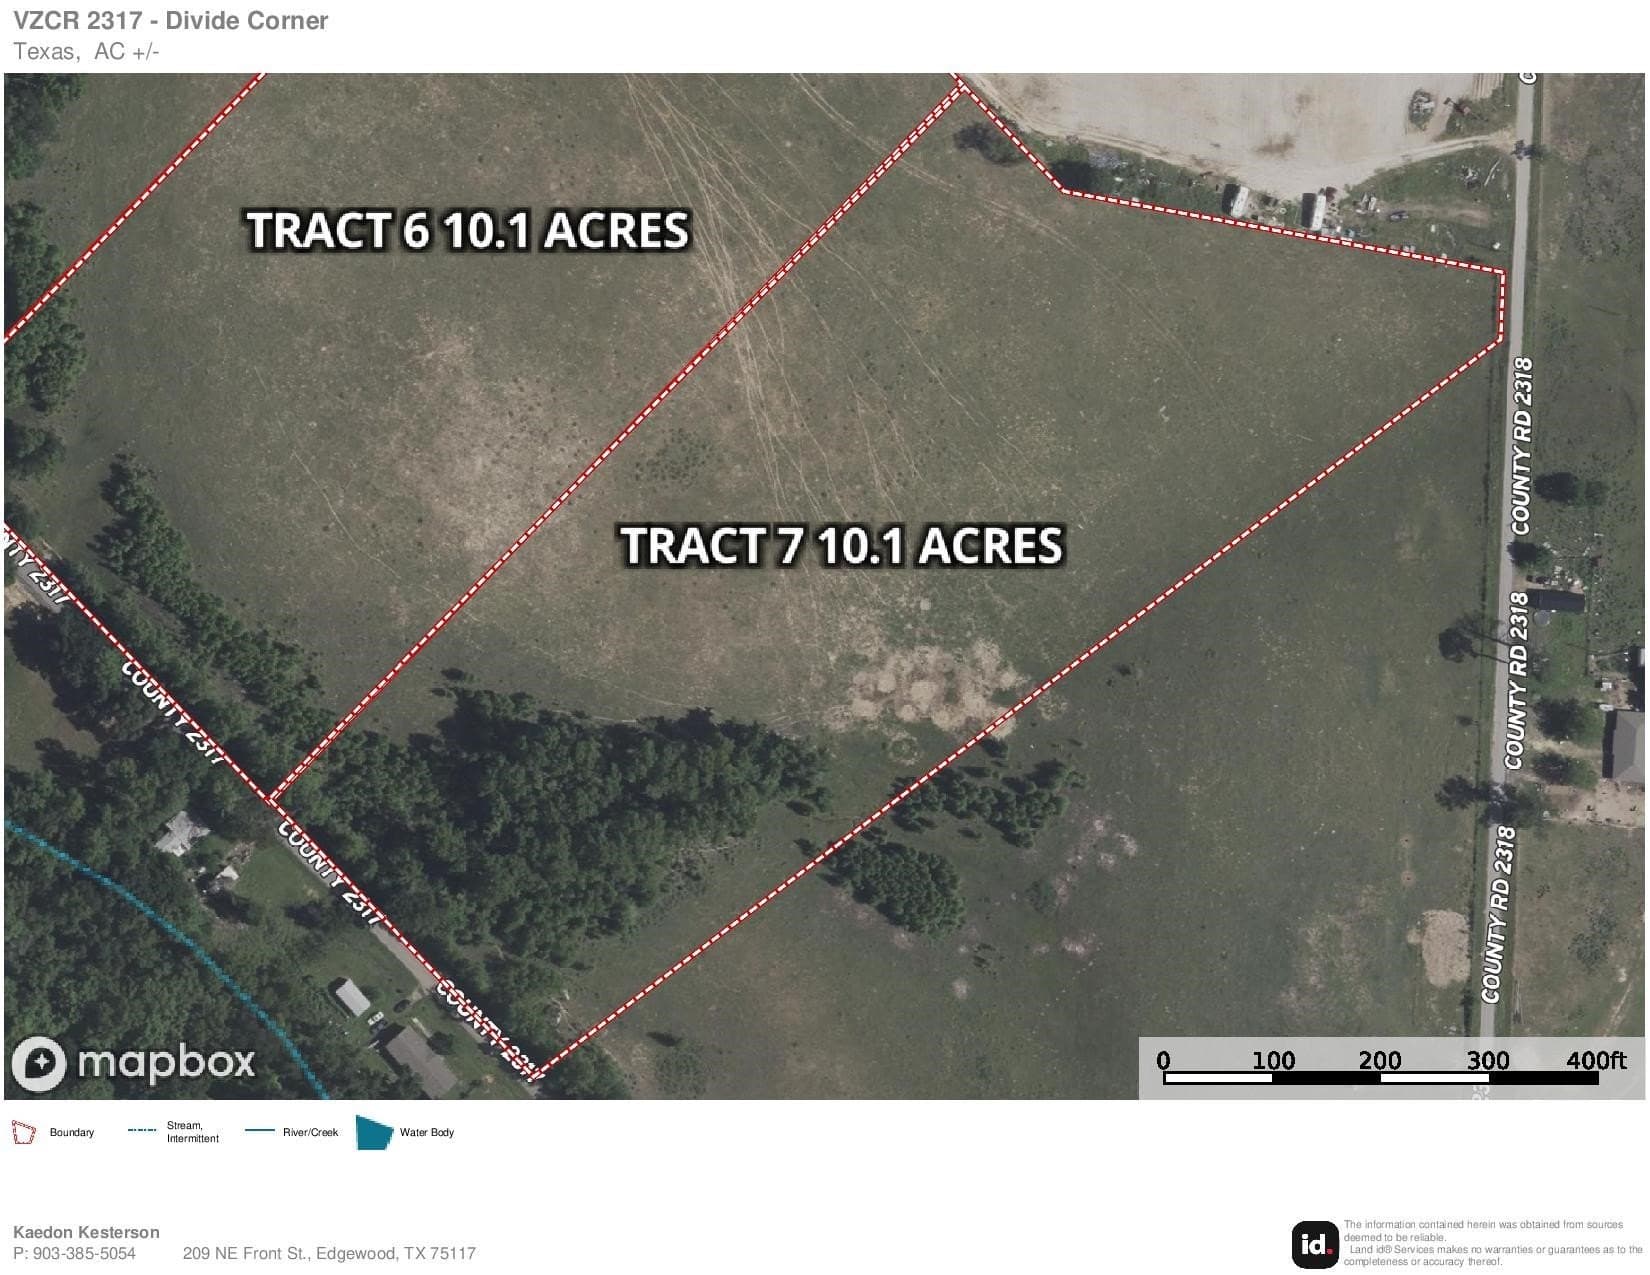Click the Water Body legend text
This screenshot has width=1650, height=1275.
tap(427, 1133)
